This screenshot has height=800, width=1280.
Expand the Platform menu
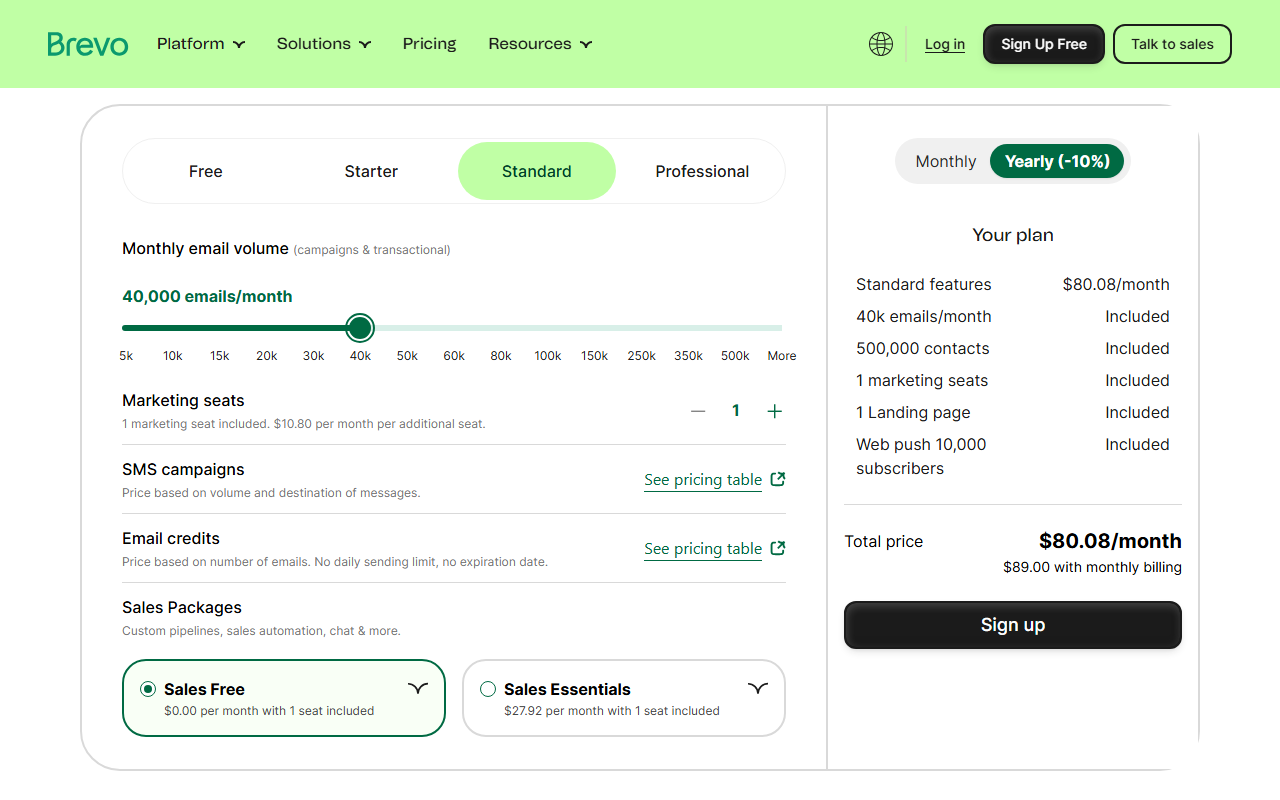[x=201, y=44]
